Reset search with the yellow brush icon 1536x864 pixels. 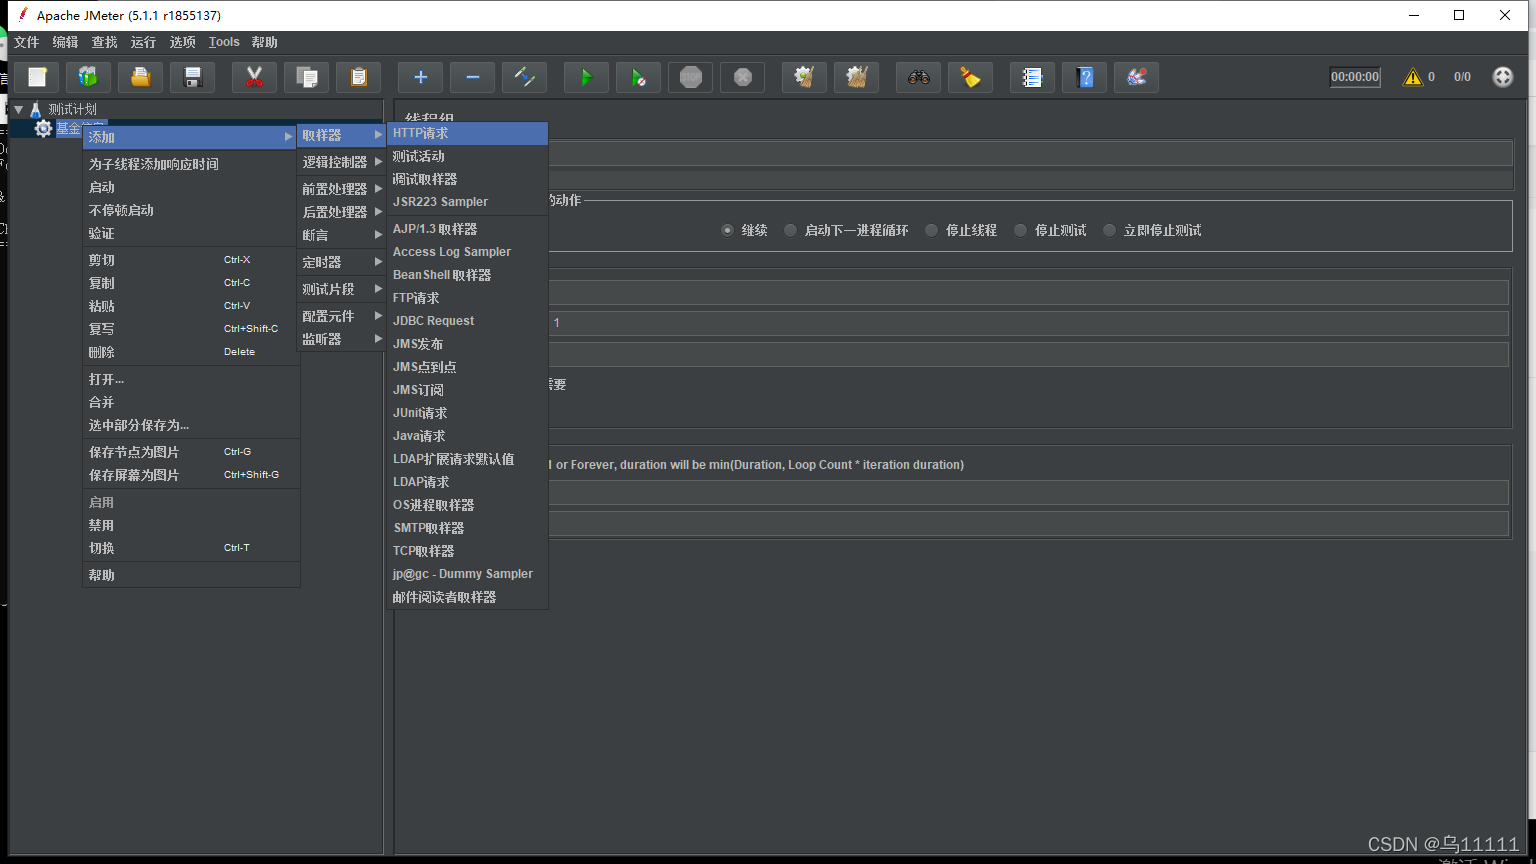pyautogui.click(x=971, y=77)
